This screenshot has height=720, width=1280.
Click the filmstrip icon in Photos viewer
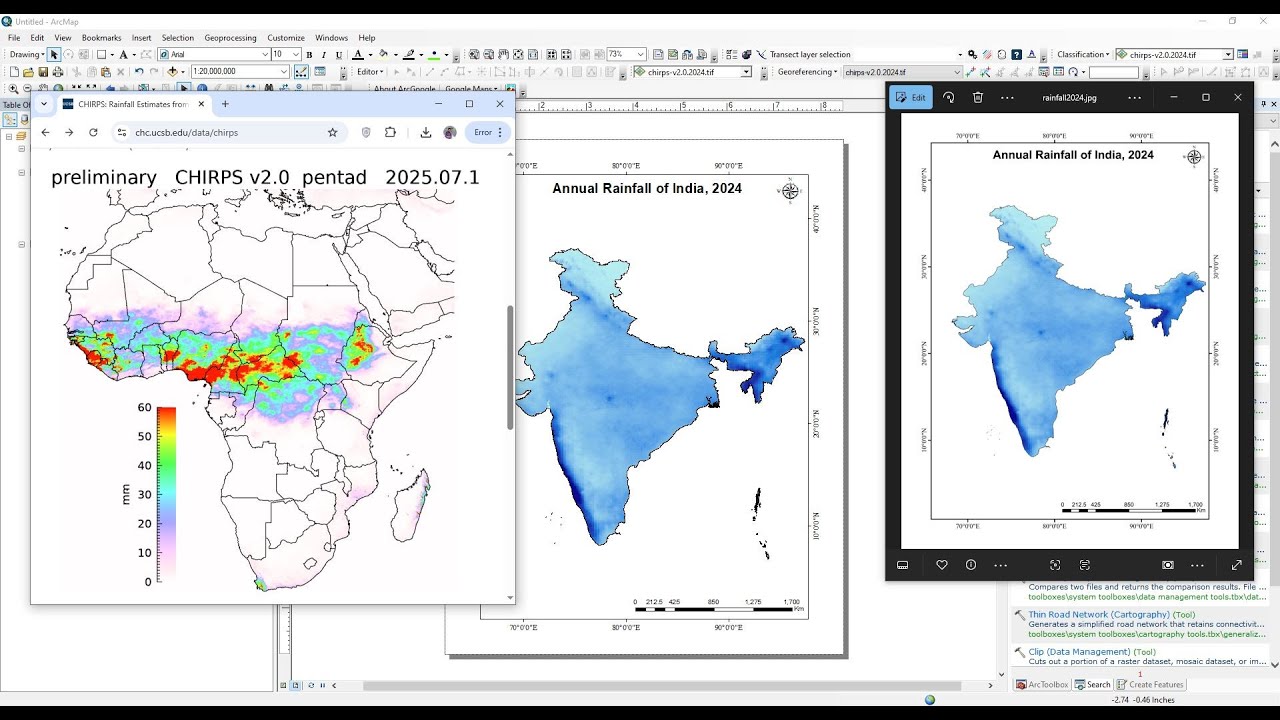tap(902, 565)
